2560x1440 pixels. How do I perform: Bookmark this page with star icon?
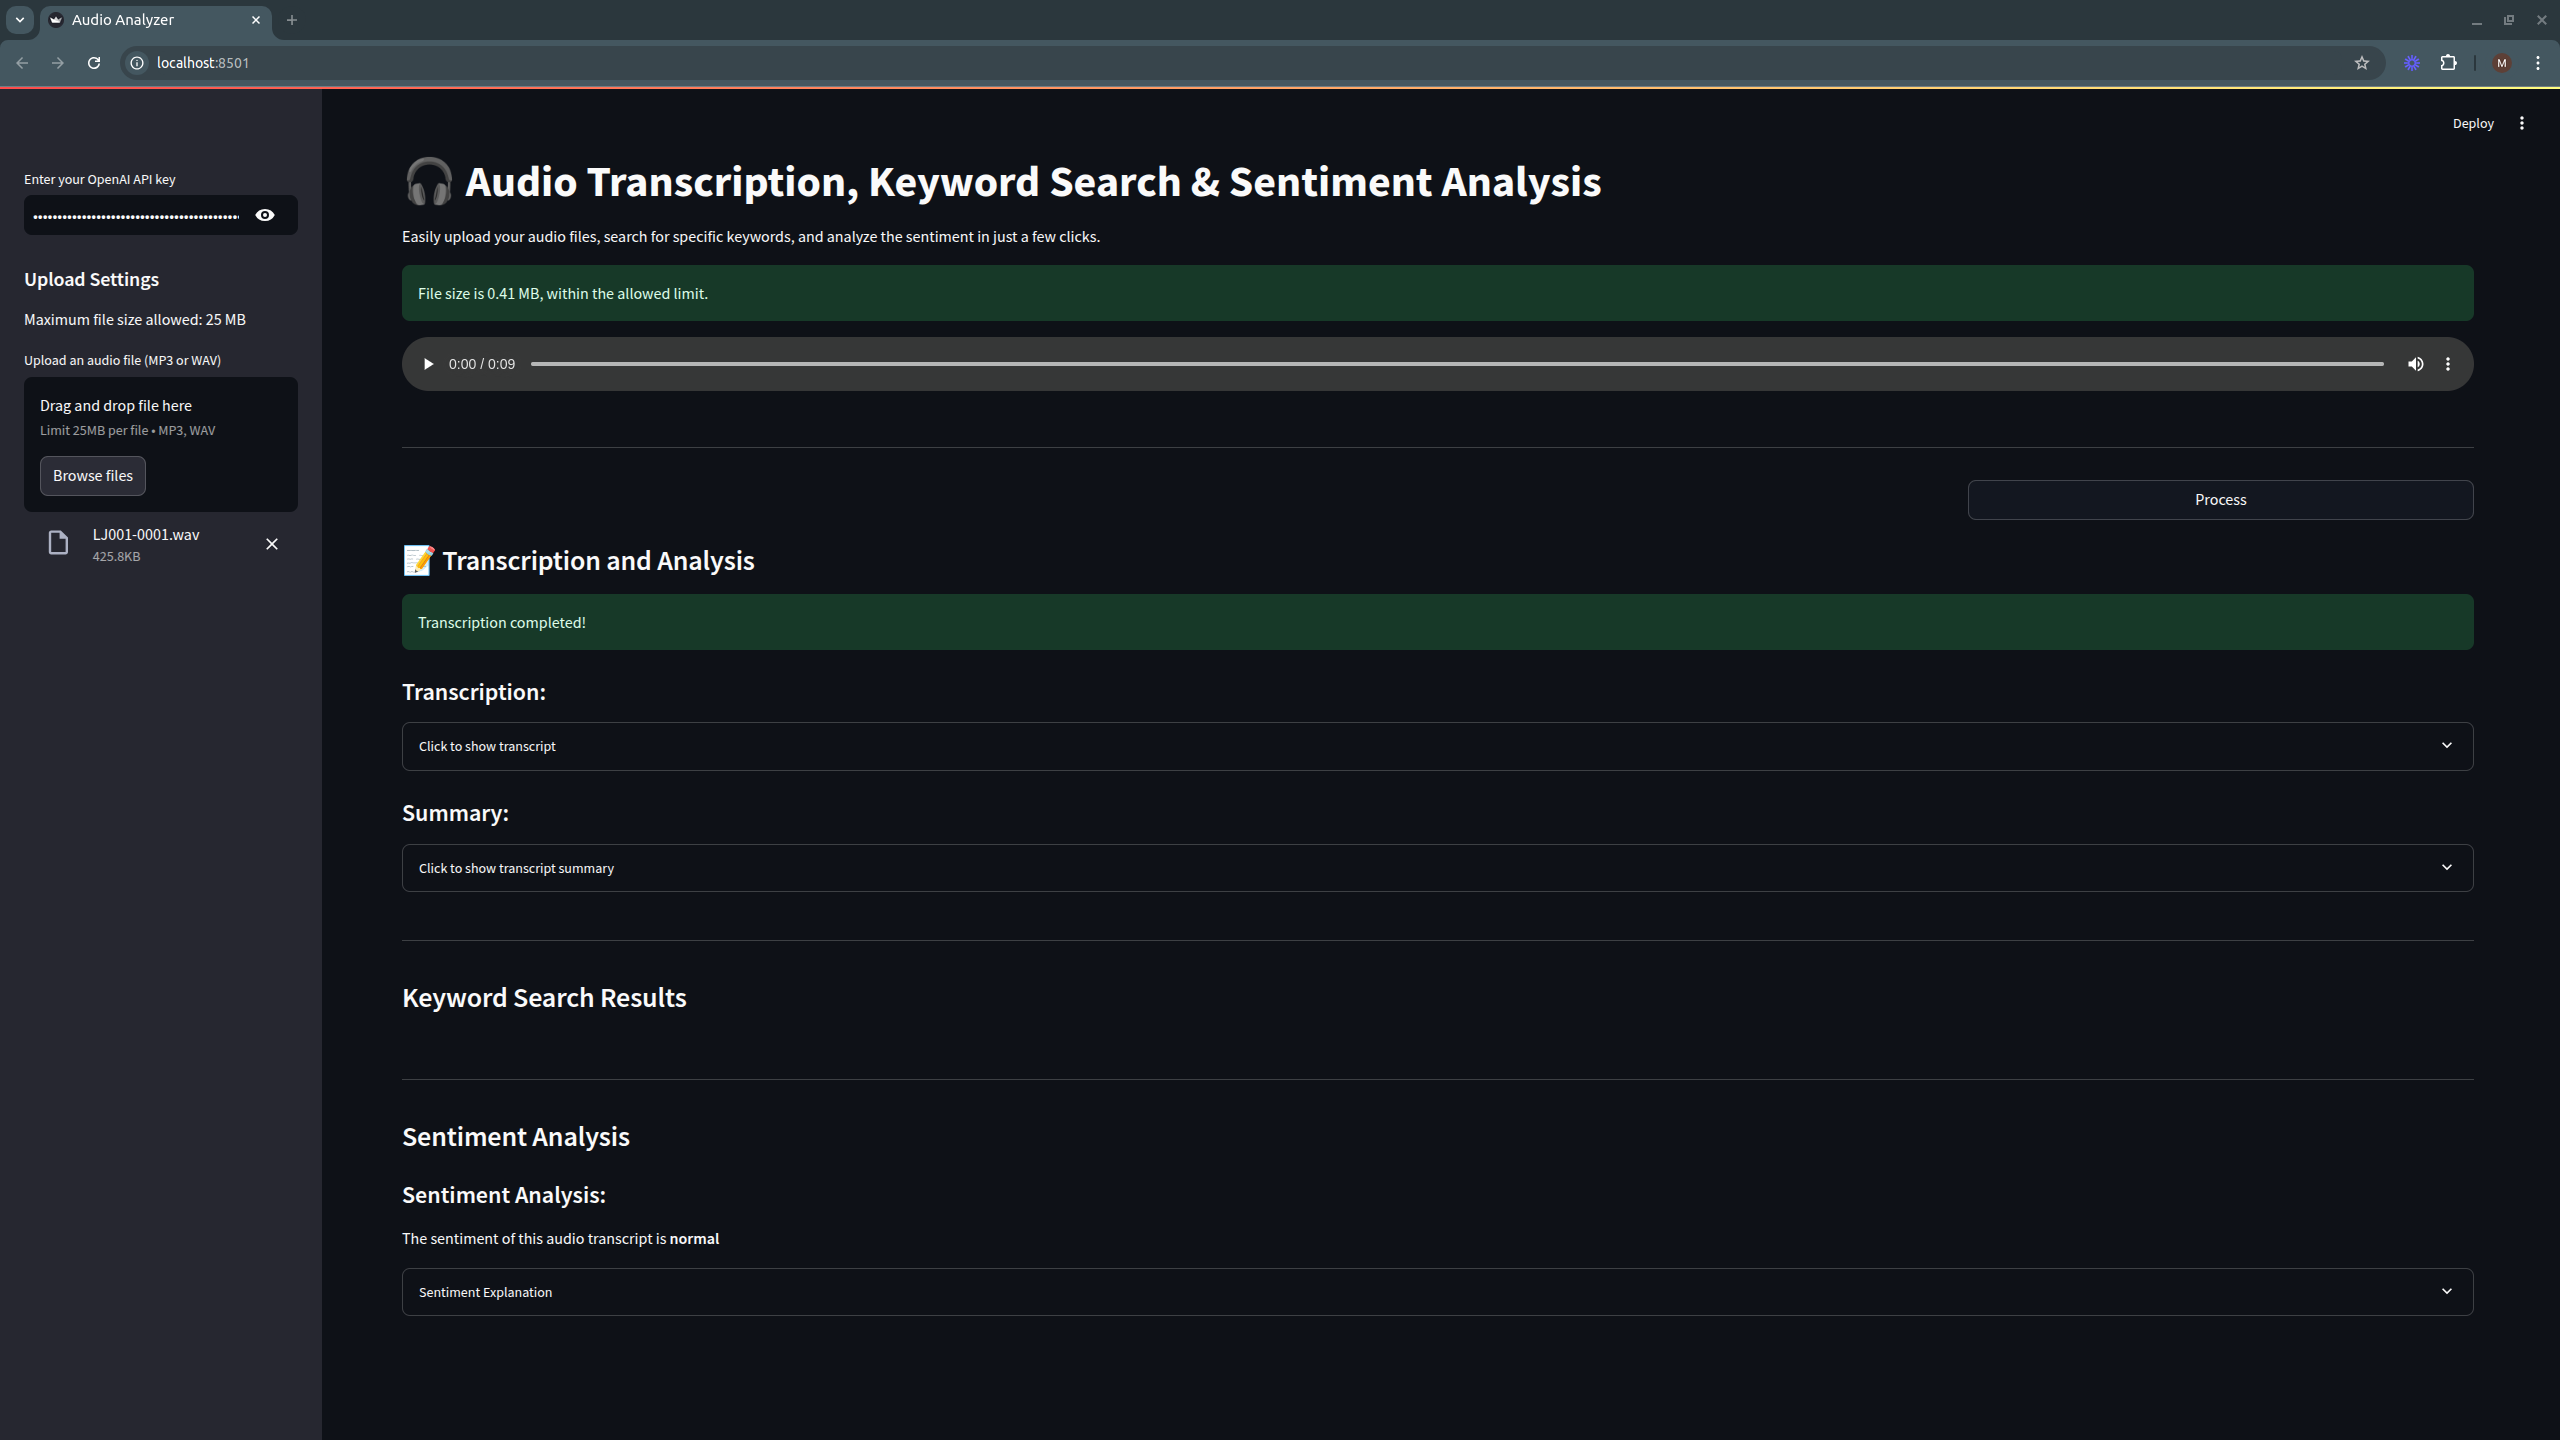click(2361, 63)
